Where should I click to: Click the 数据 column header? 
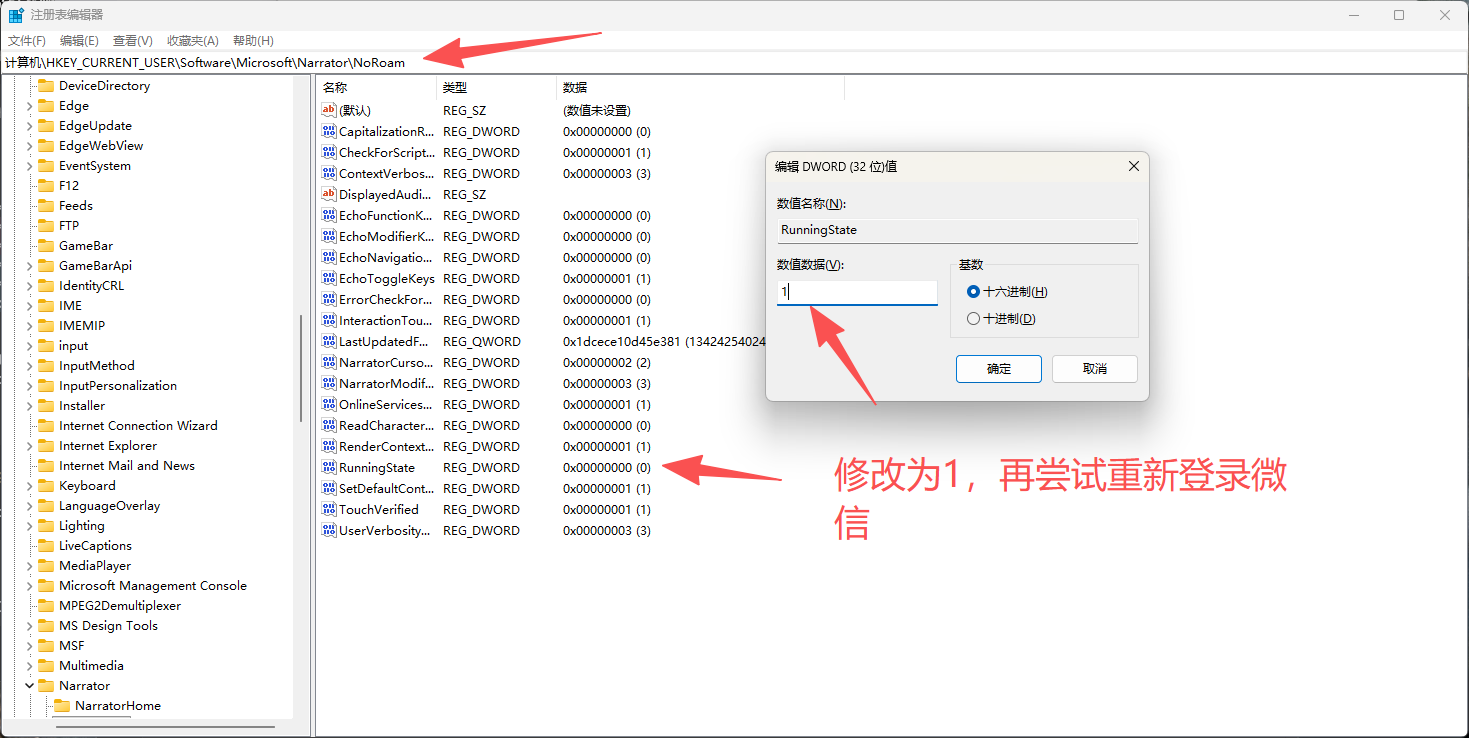tap(700, 88)
